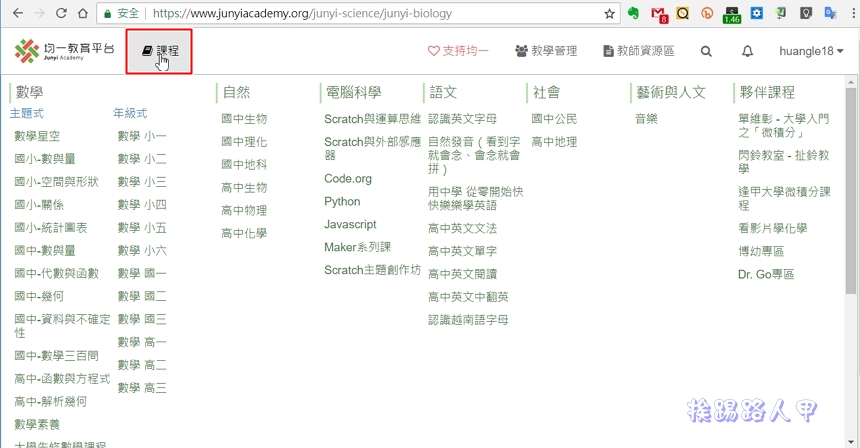Open 博幼專區 partner course
This screenshot has width=860, height=448.
point(761,251)
